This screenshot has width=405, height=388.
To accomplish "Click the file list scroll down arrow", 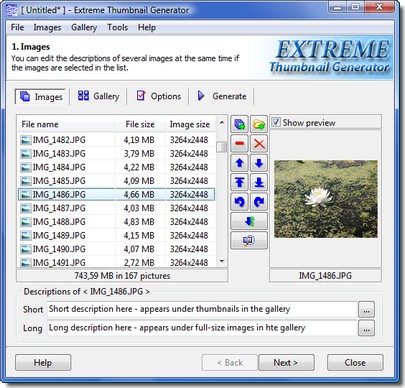I will 222,261.
